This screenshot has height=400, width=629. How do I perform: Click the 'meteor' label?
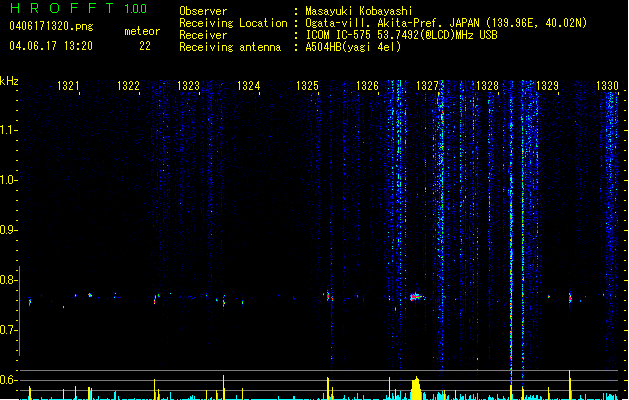click(x=142, y=31)
